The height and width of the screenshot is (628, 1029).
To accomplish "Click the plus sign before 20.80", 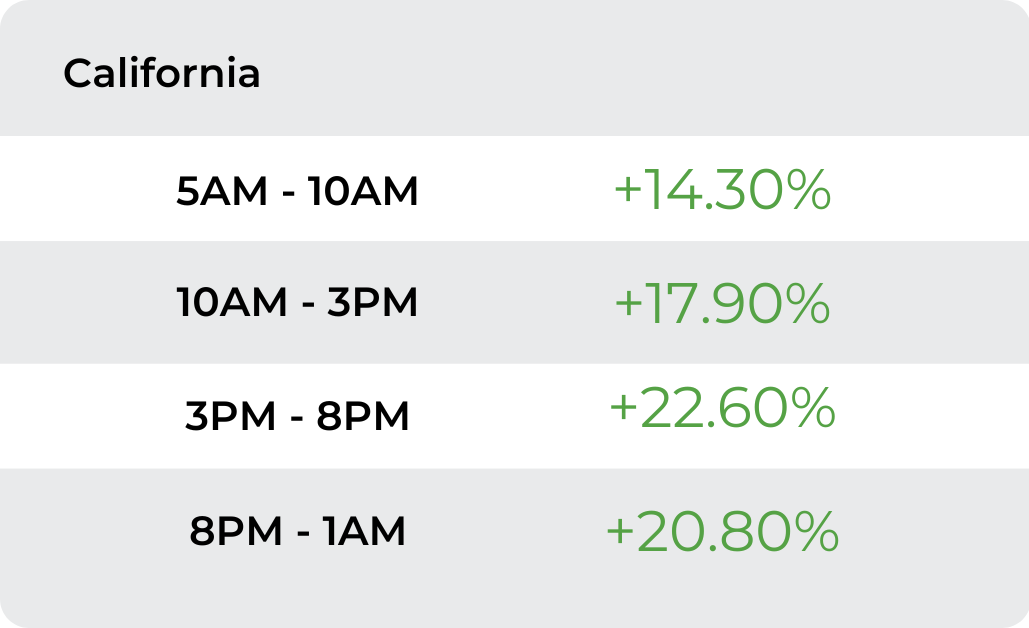I will pyautogui.click(x=620, y=532).
